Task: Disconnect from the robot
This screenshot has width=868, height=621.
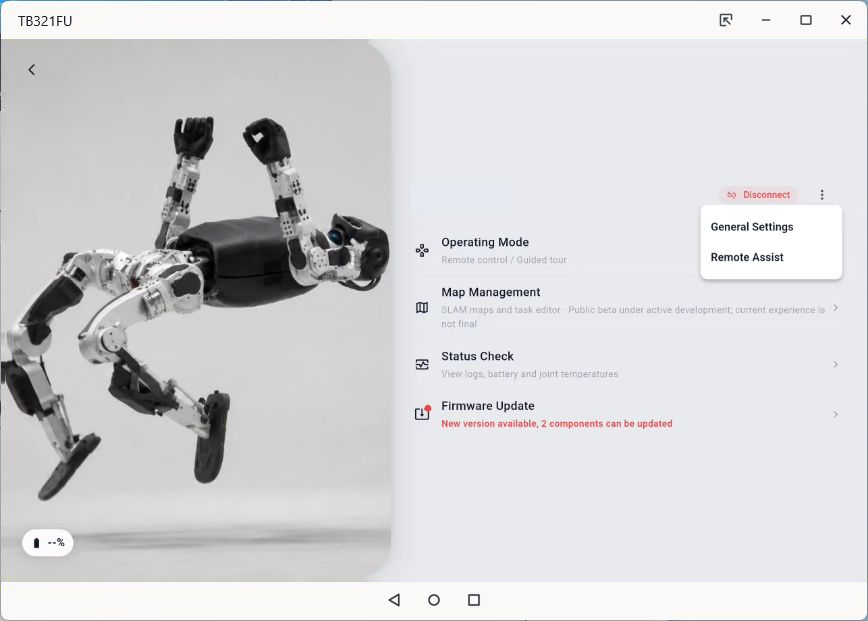Action: 758,195
